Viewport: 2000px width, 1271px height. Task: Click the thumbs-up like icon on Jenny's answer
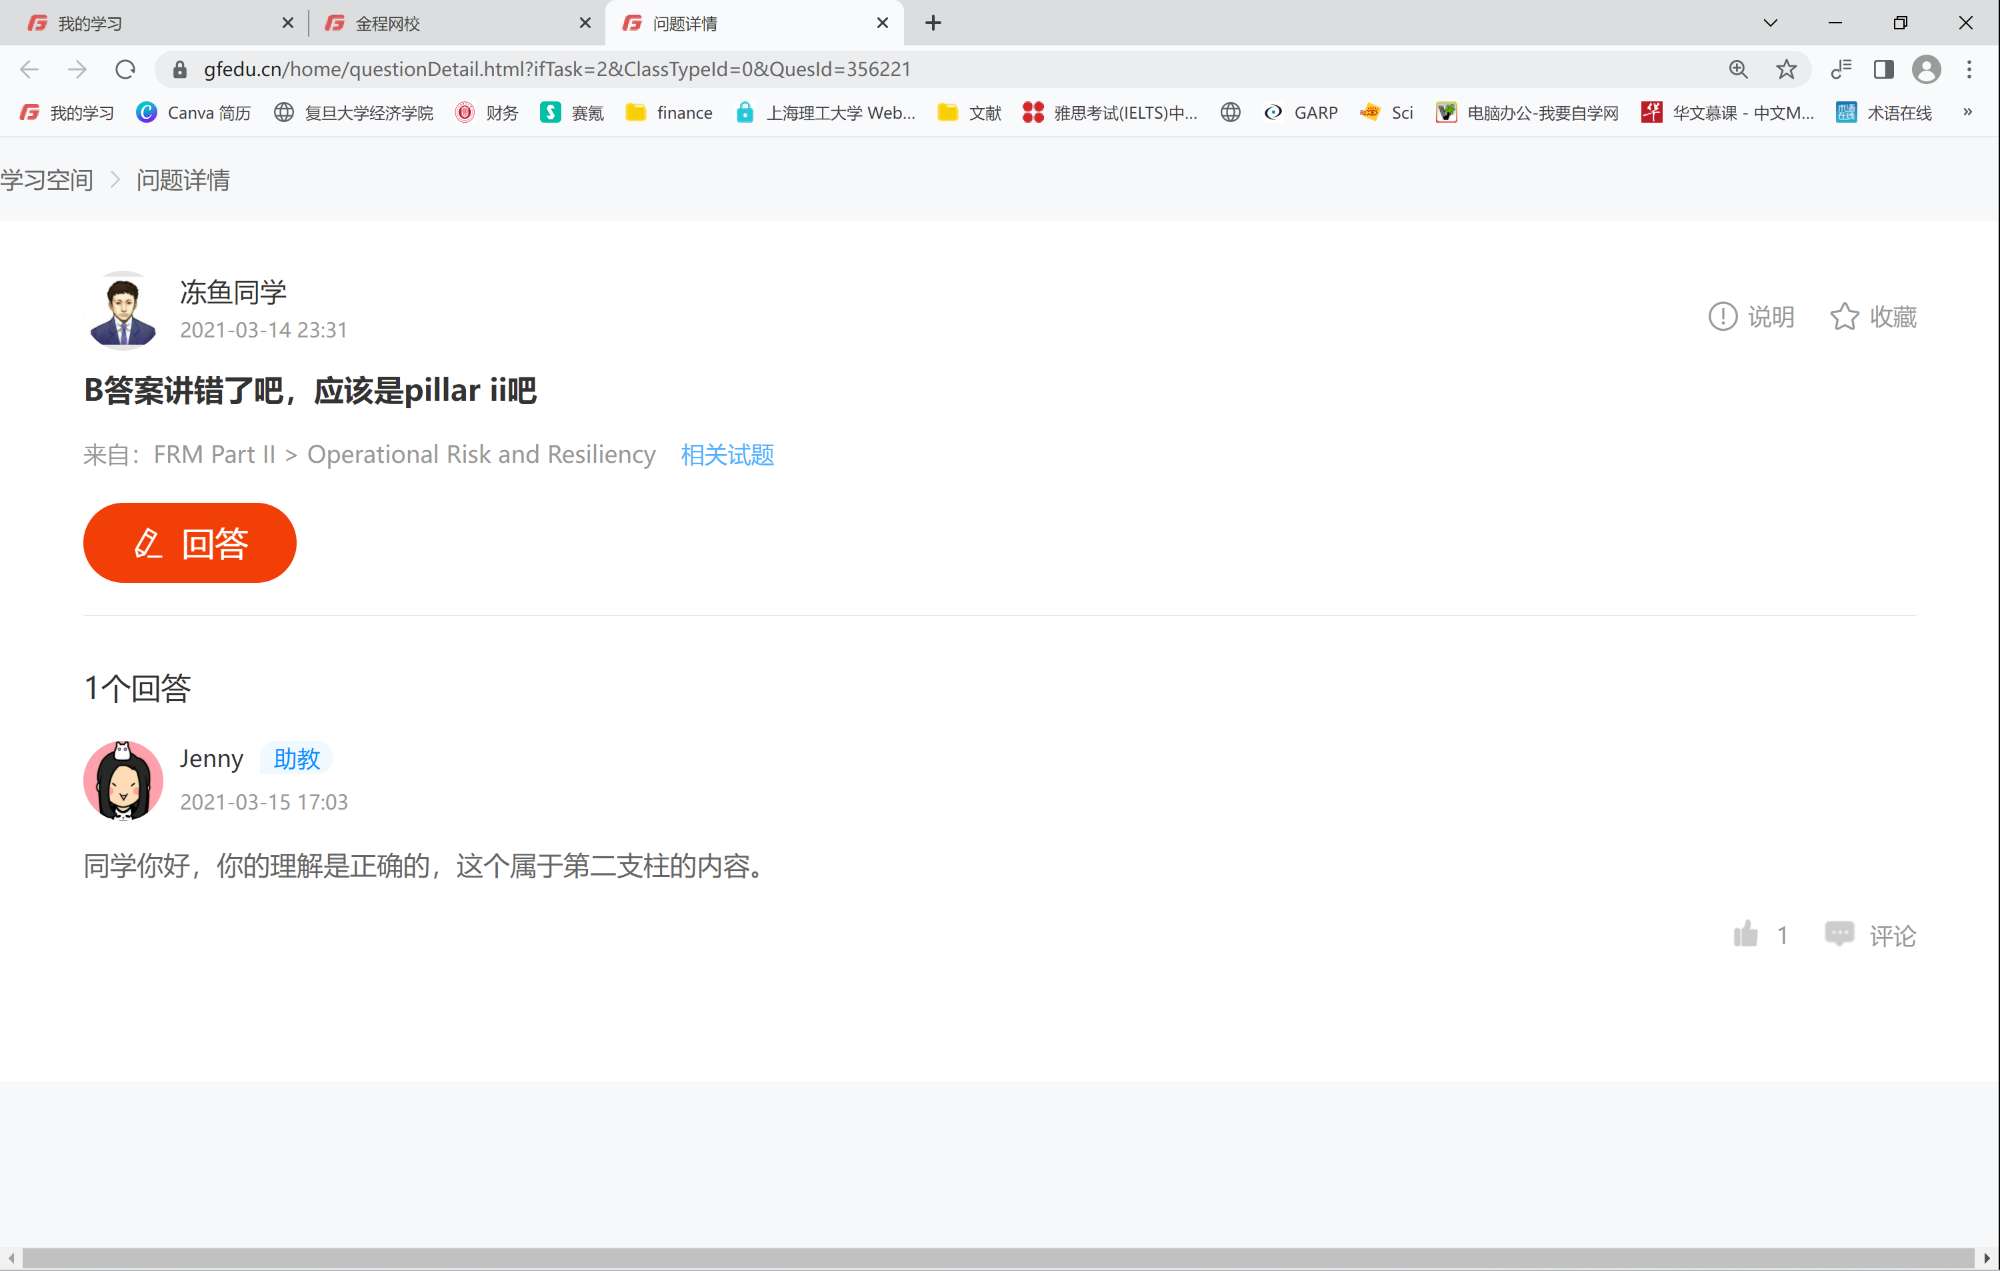[1745, 934]
